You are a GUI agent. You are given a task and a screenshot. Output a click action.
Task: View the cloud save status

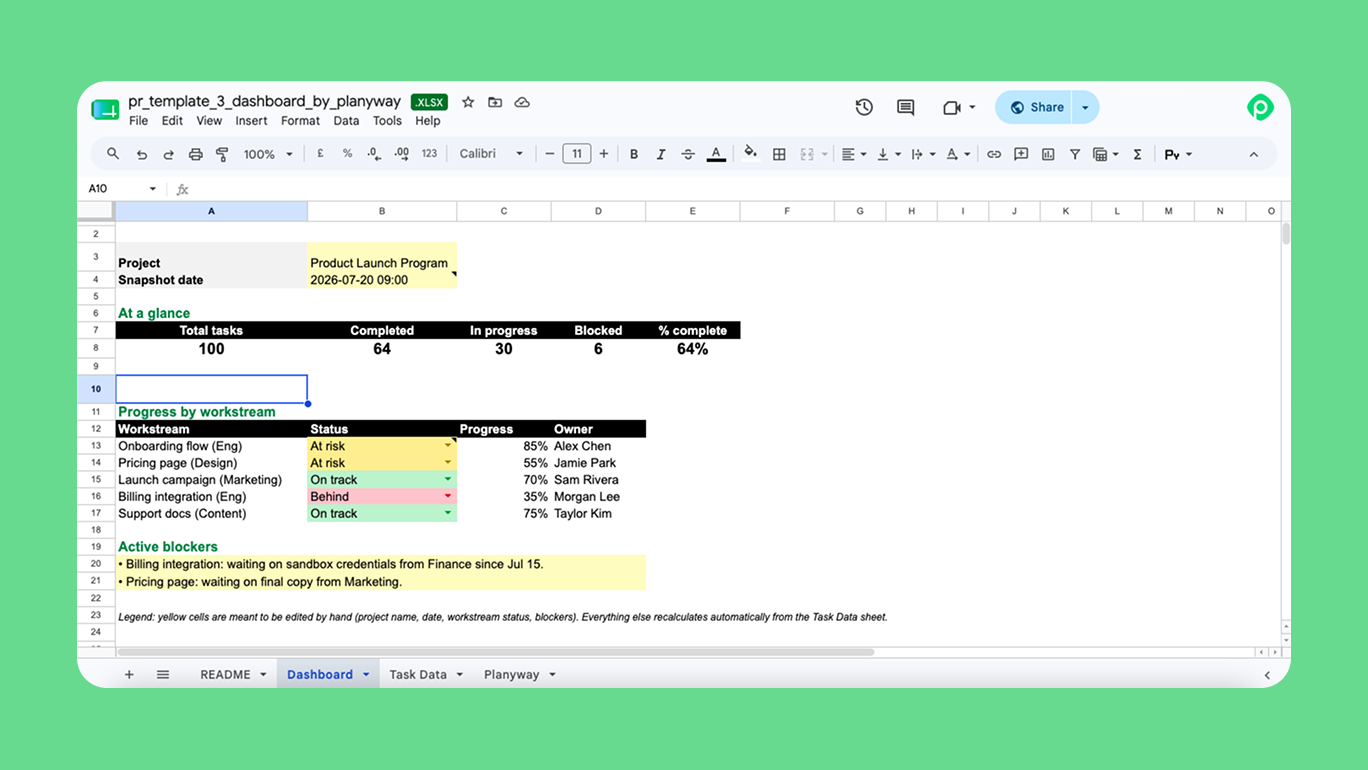[522, 102]
